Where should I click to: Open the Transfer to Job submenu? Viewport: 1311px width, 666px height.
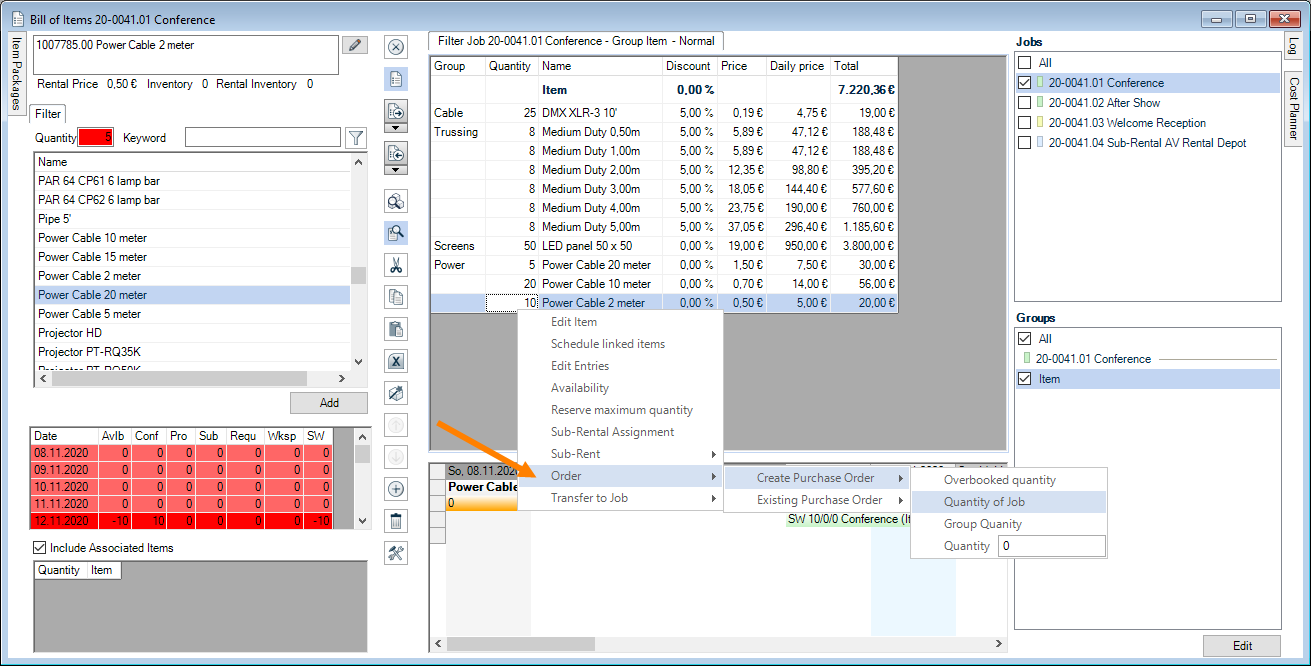pos(619,498)
